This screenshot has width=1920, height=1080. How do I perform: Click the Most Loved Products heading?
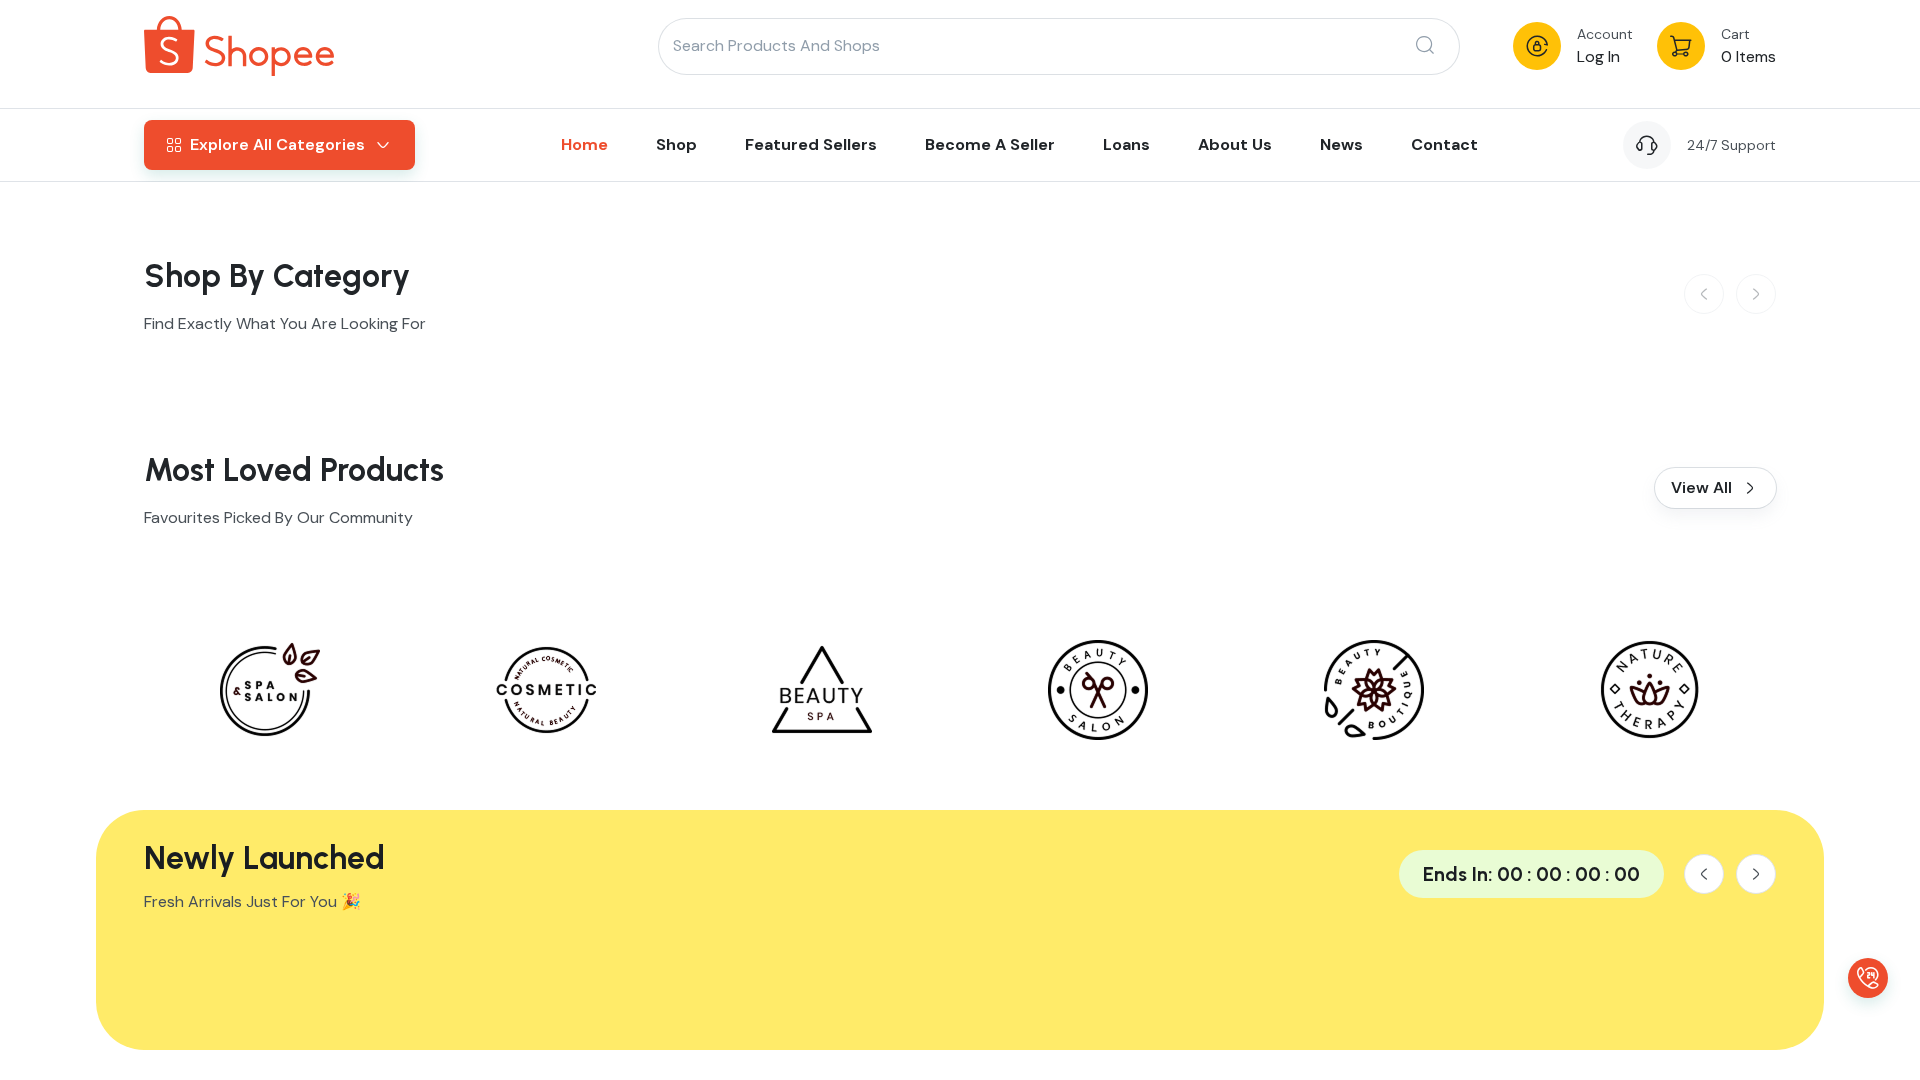click(x=294, y=470)
